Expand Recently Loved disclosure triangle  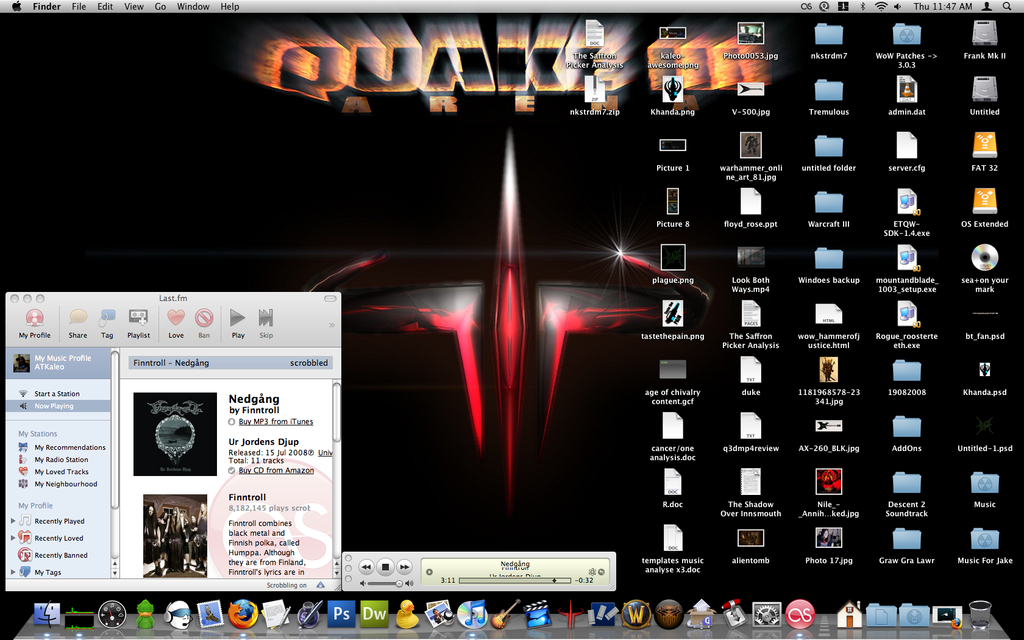(13, 538)
